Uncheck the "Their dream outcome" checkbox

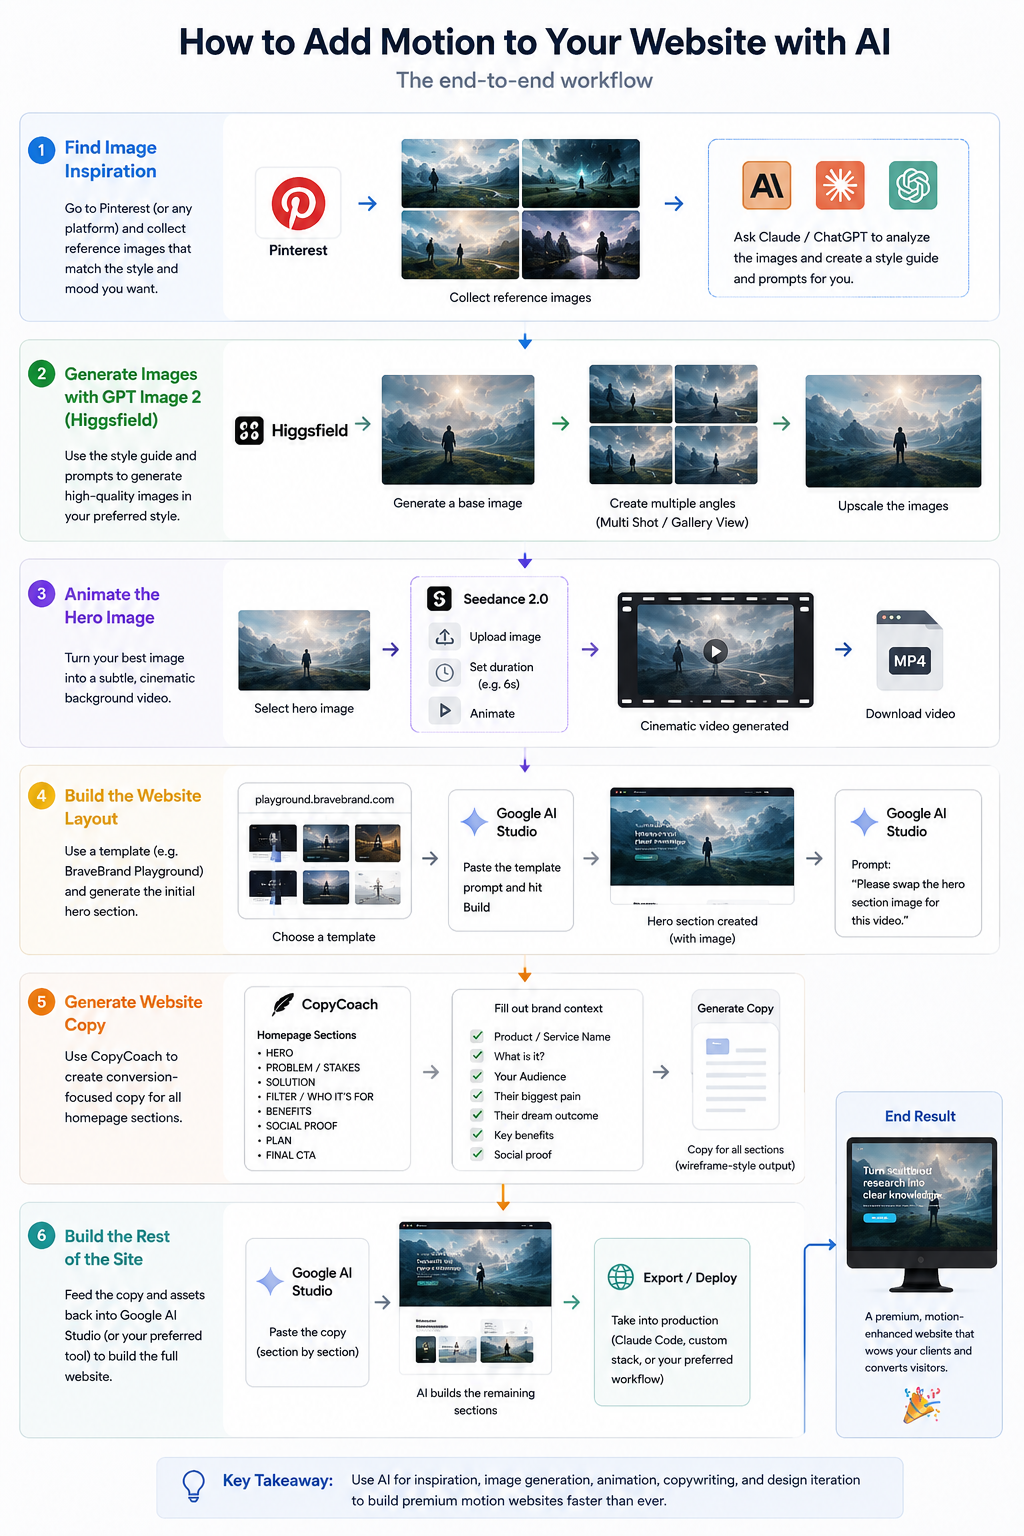477,1115
